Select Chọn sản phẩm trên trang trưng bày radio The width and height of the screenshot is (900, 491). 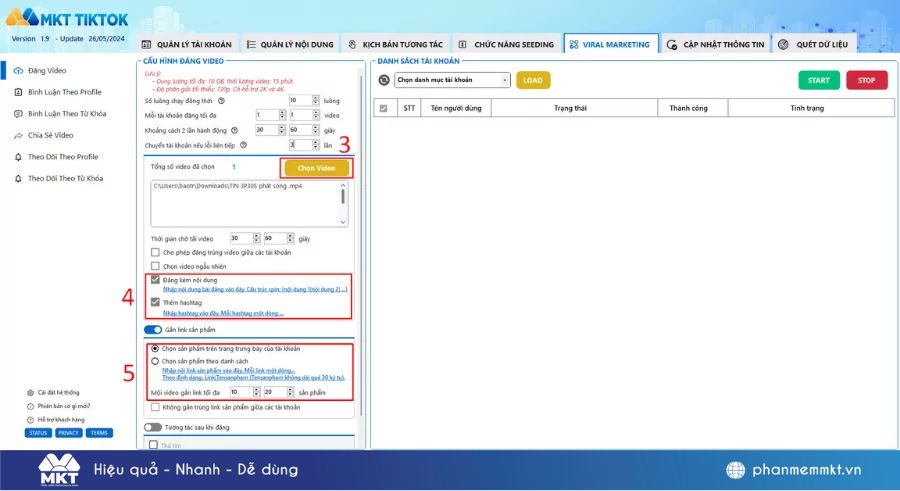pyautogui.click(x=155, y=349)
